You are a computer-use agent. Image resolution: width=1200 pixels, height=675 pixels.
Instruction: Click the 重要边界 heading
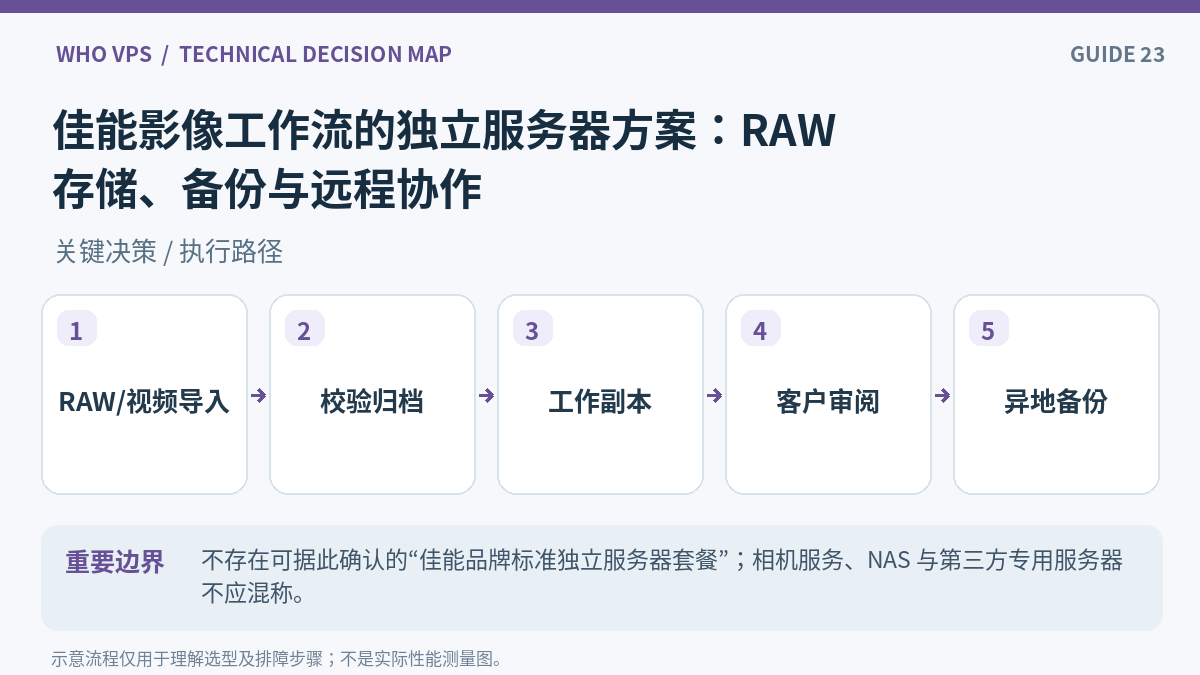[115, 562]
